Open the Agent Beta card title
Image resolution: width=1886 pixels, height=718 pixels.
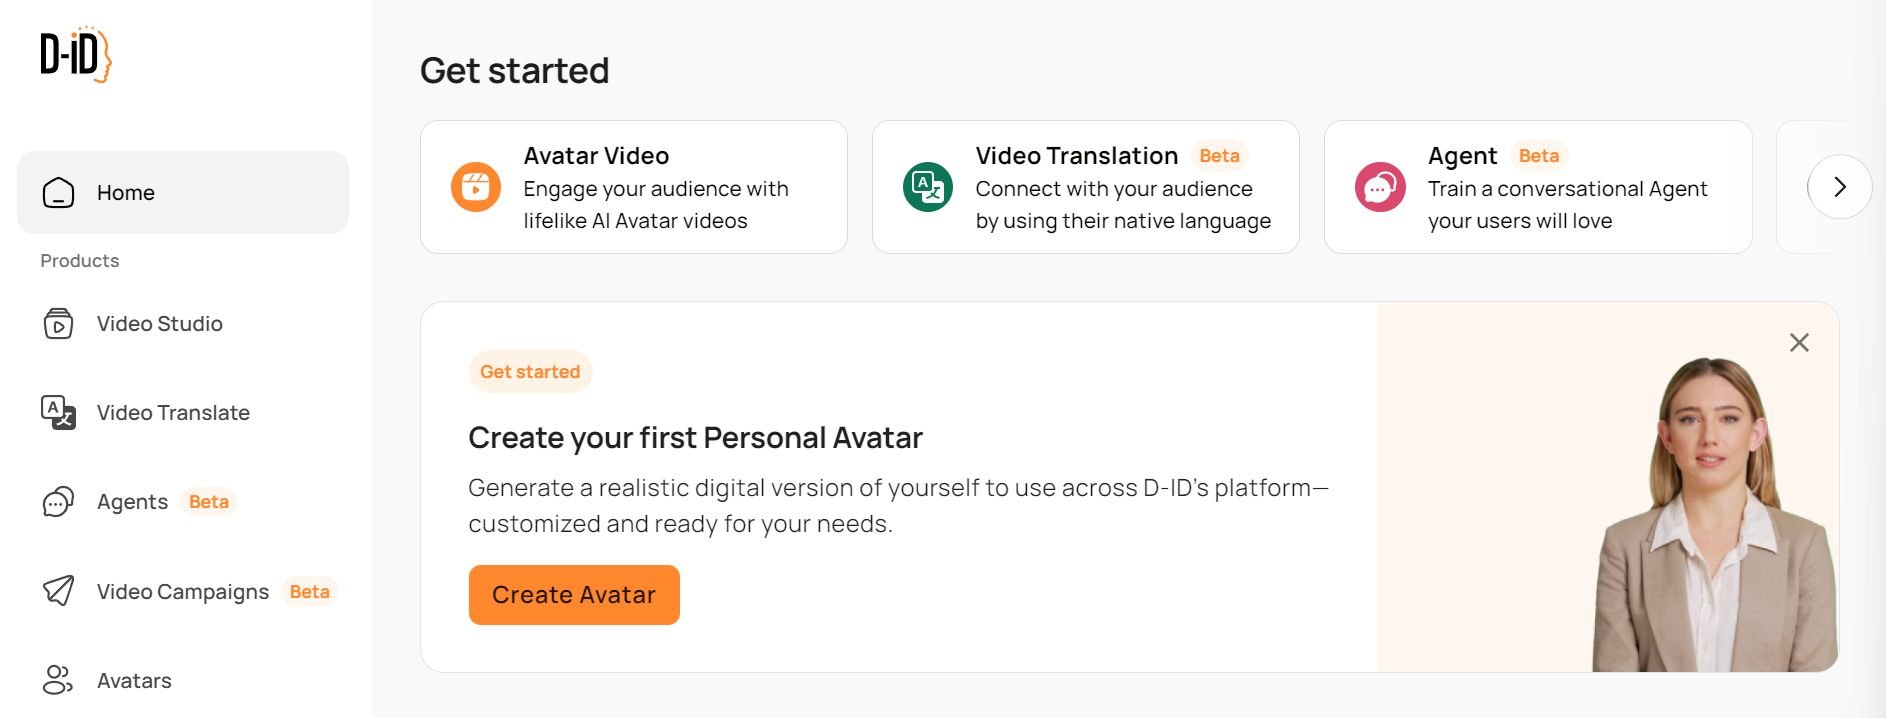1462,156
